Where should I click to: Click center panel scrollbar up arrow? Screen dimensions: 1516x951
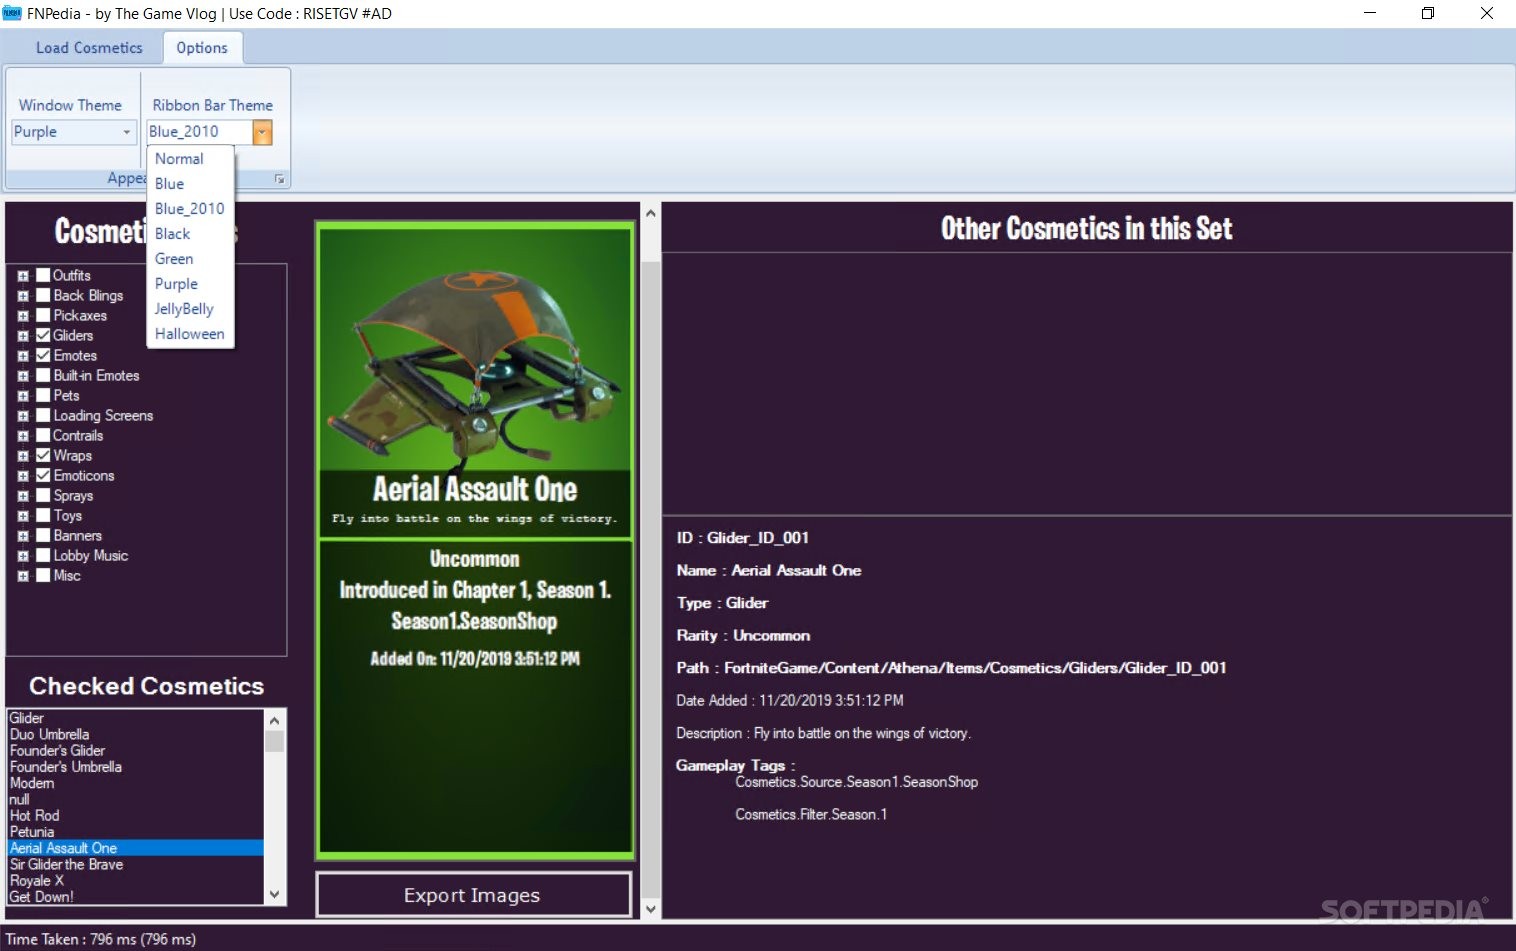click(651, 213)
